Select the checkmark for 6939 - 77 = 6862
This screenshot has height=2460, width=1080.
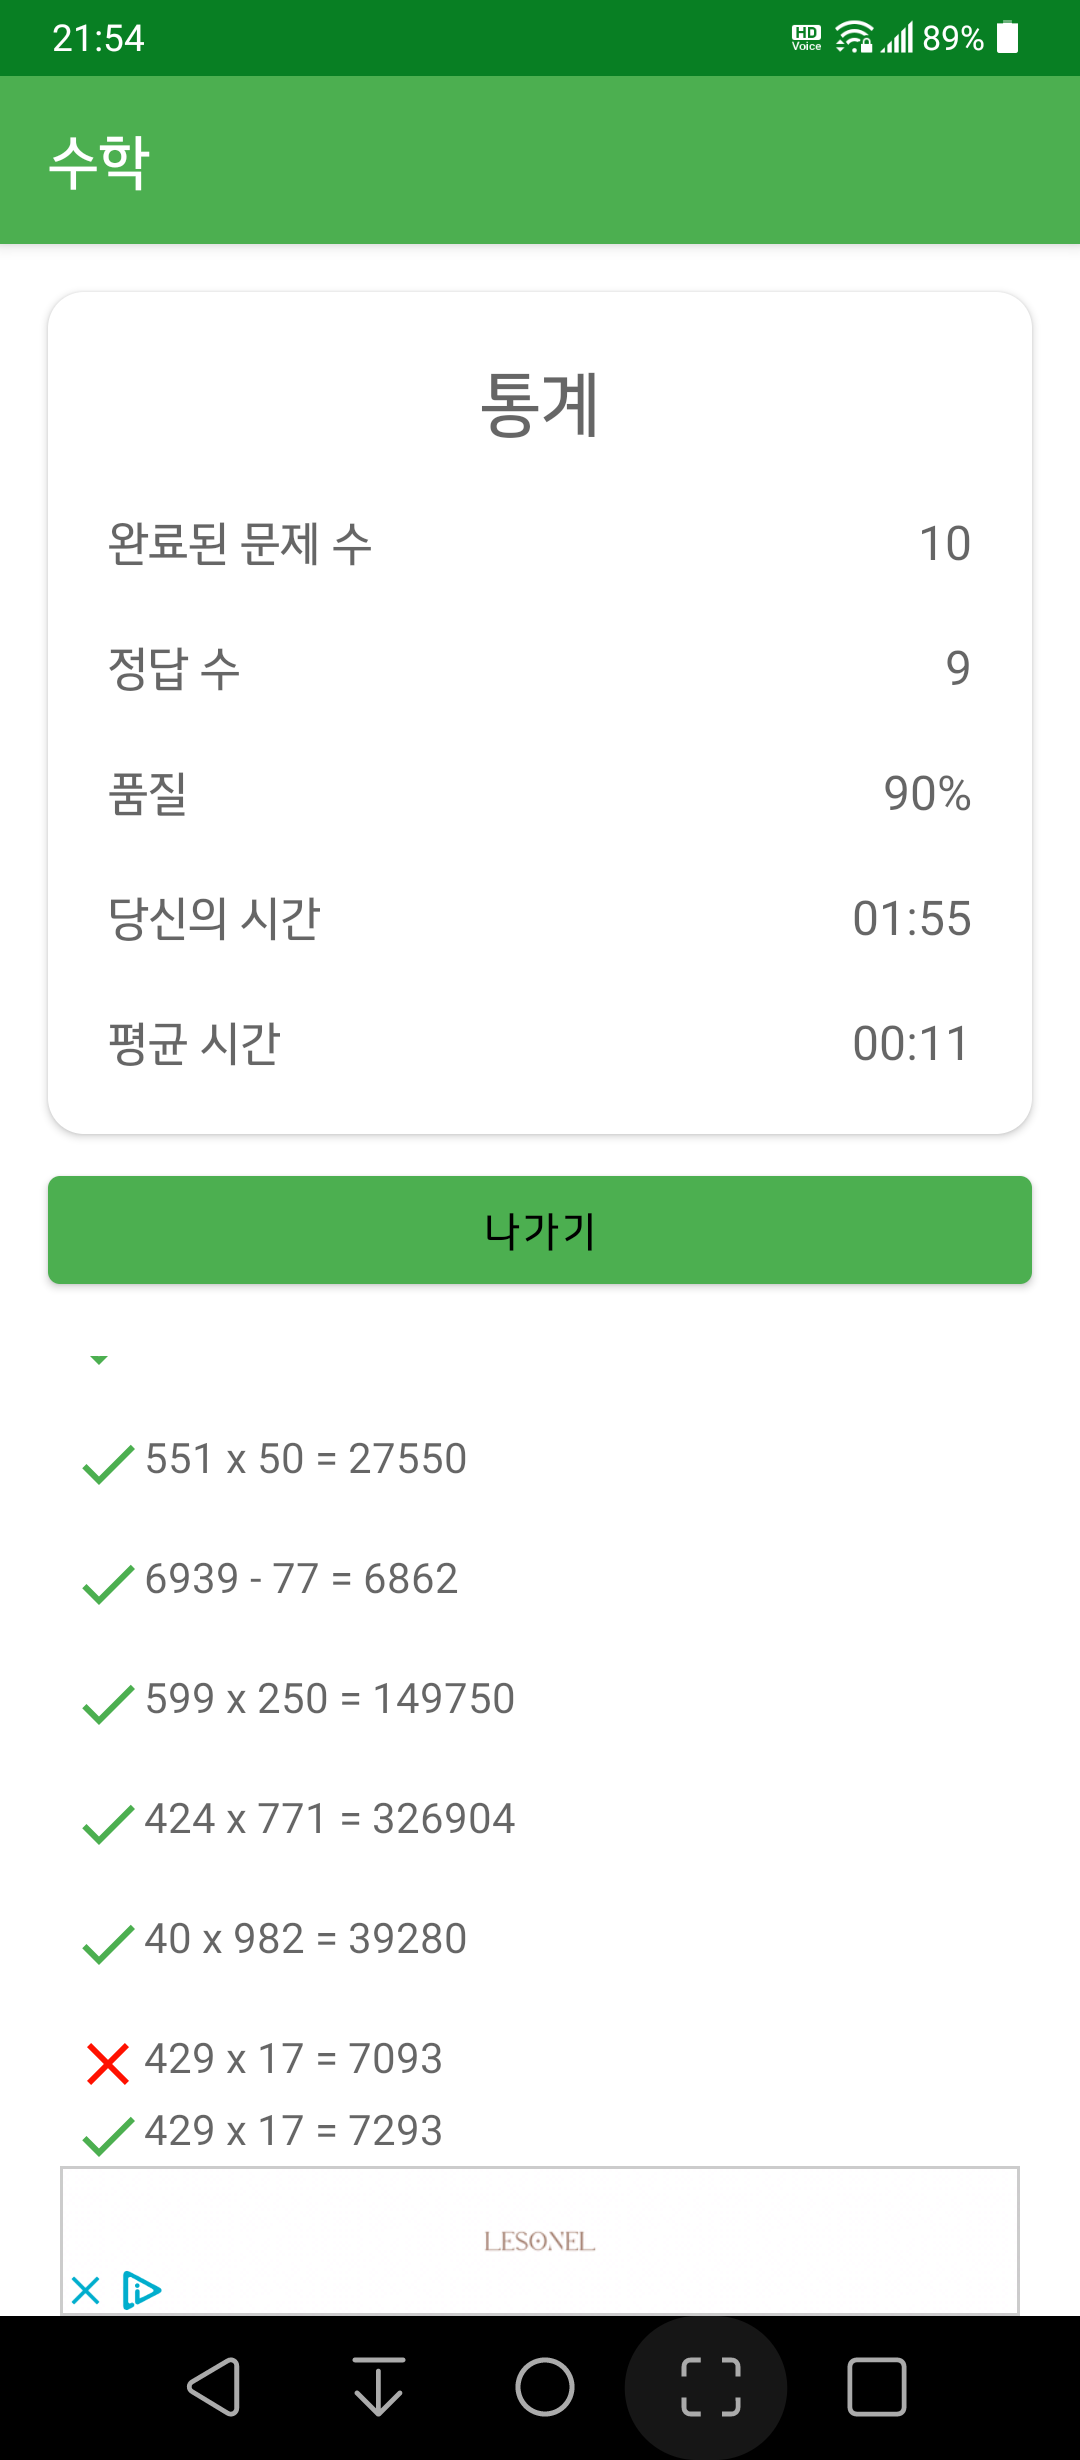click(x=108, y=1584)
